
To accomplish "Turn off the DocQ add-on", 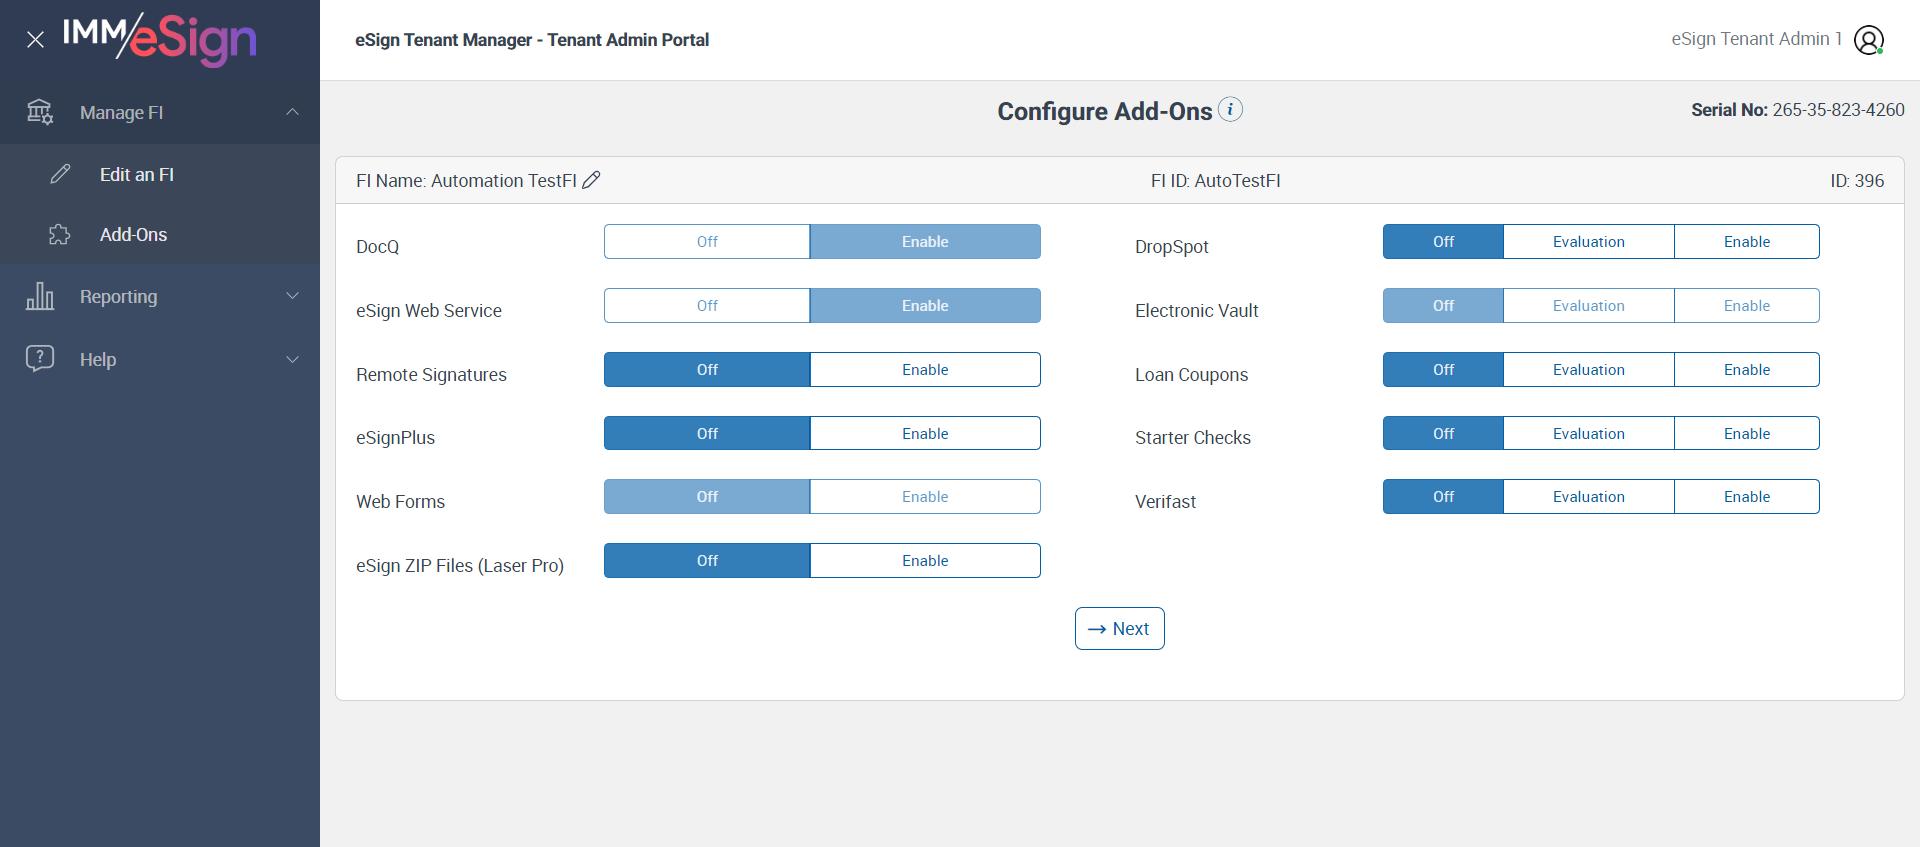I will [707, 242].
